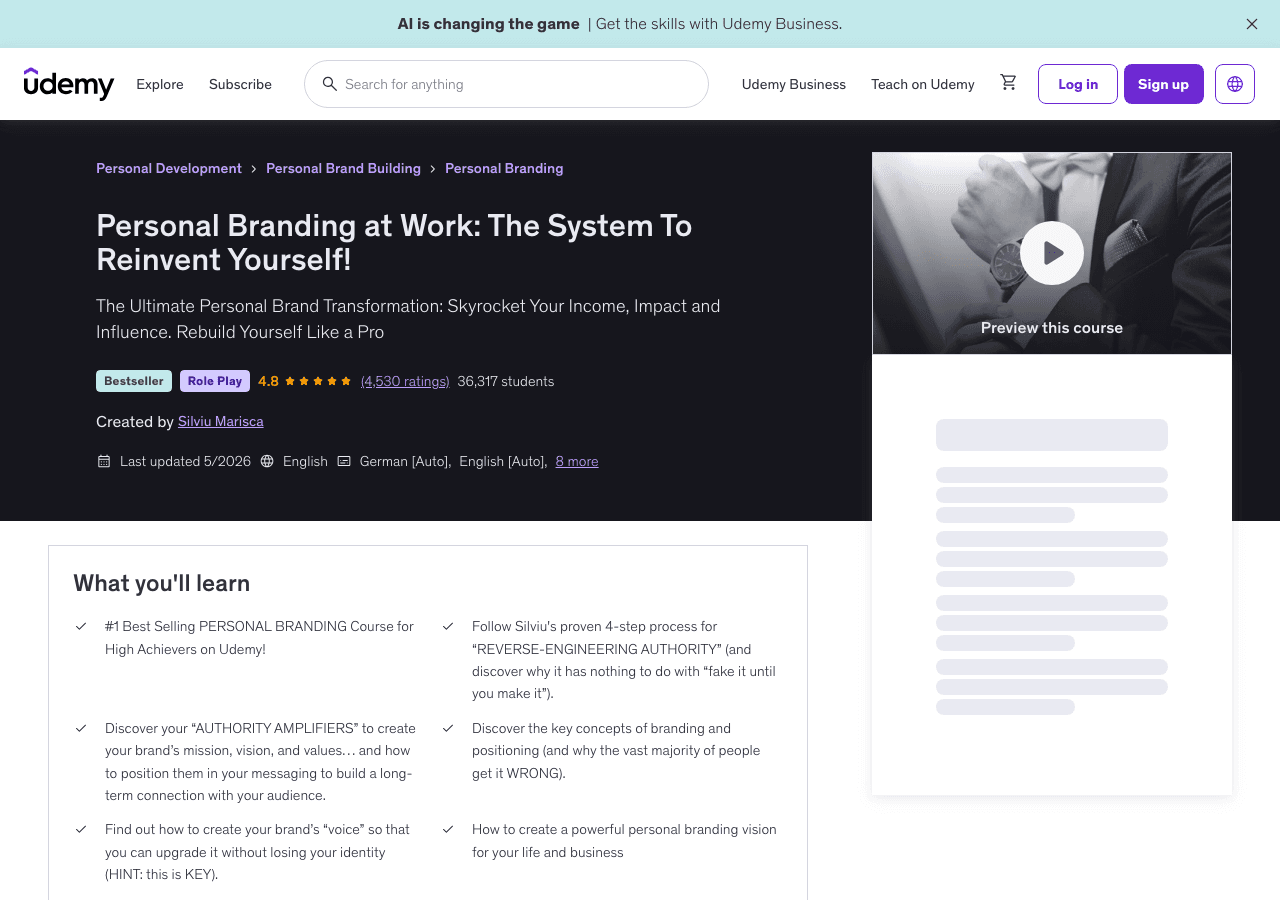The image size is (1280, 900).
Task: Click the star rating icons
Action: [318, 381]
